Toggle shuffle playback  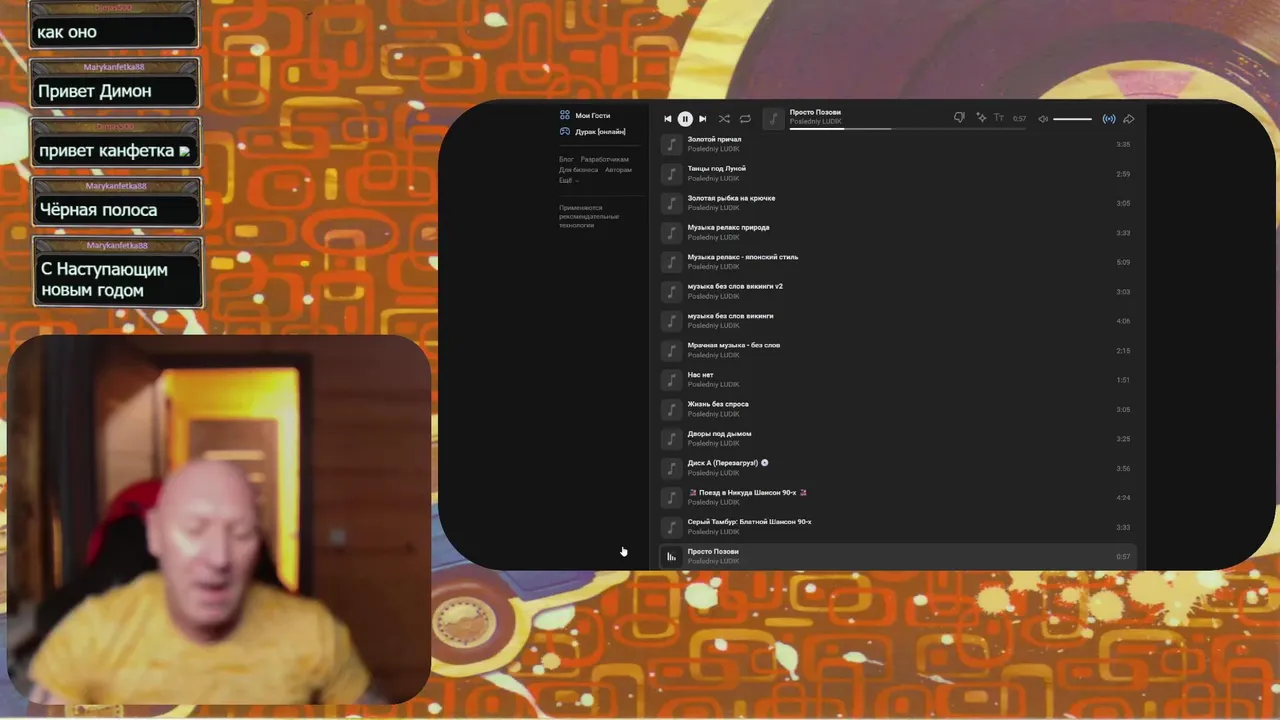[724, 119]
